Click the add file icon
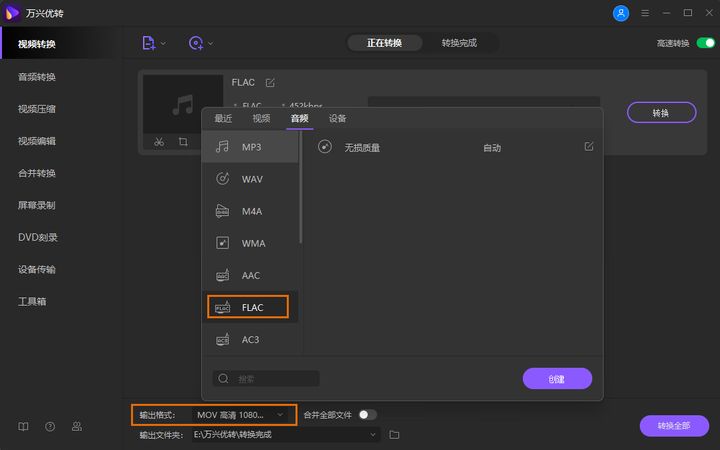720x450 pixels. [x=148, y=43]
